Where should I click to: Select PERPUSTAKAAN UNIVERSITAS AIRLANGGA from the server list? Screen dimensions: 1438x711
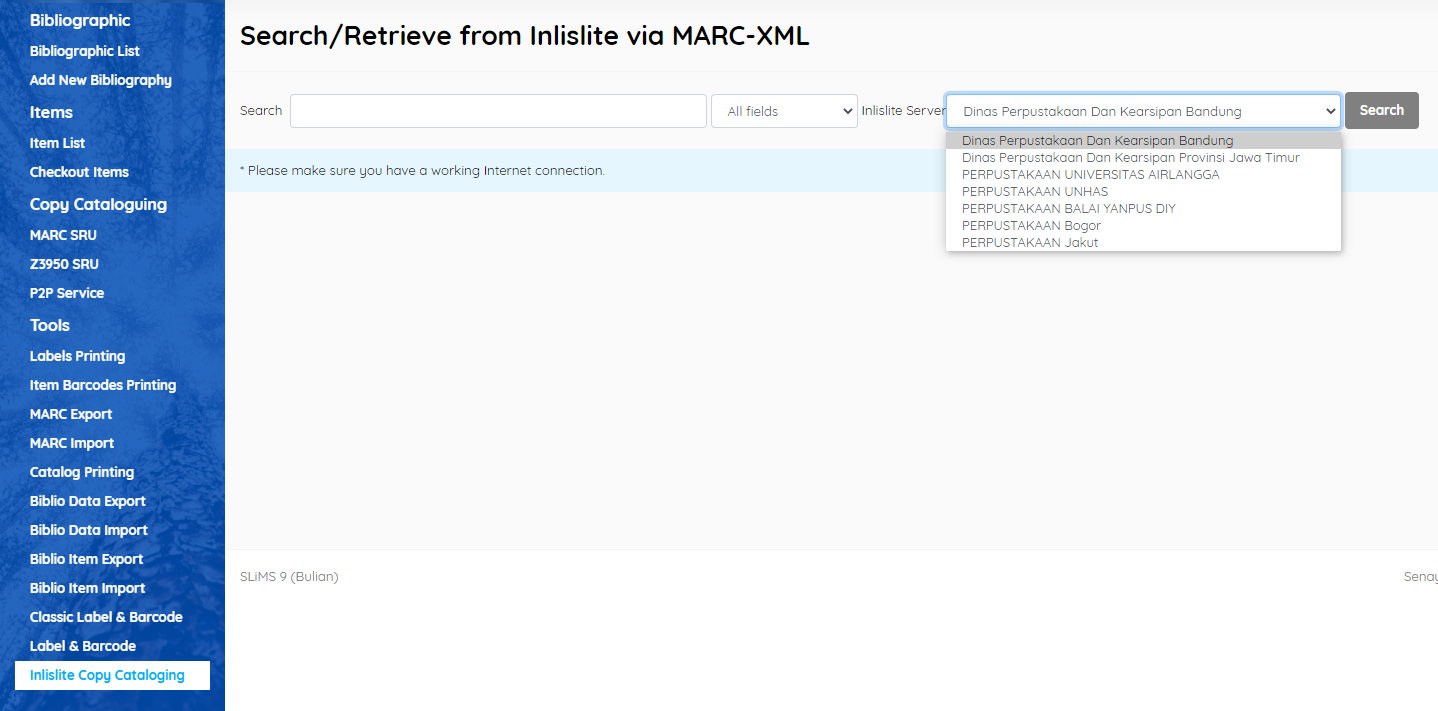click(x=1090, y=174)
